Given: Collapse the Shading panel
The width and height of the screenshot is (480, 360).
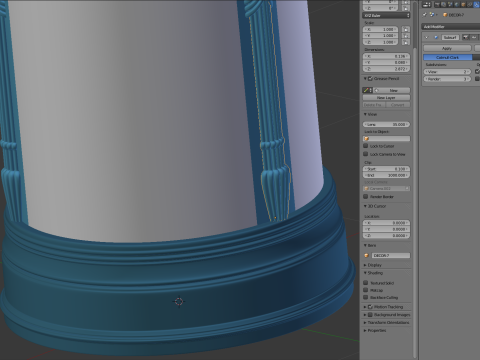Looking at the screenshot, I should 366,273.
